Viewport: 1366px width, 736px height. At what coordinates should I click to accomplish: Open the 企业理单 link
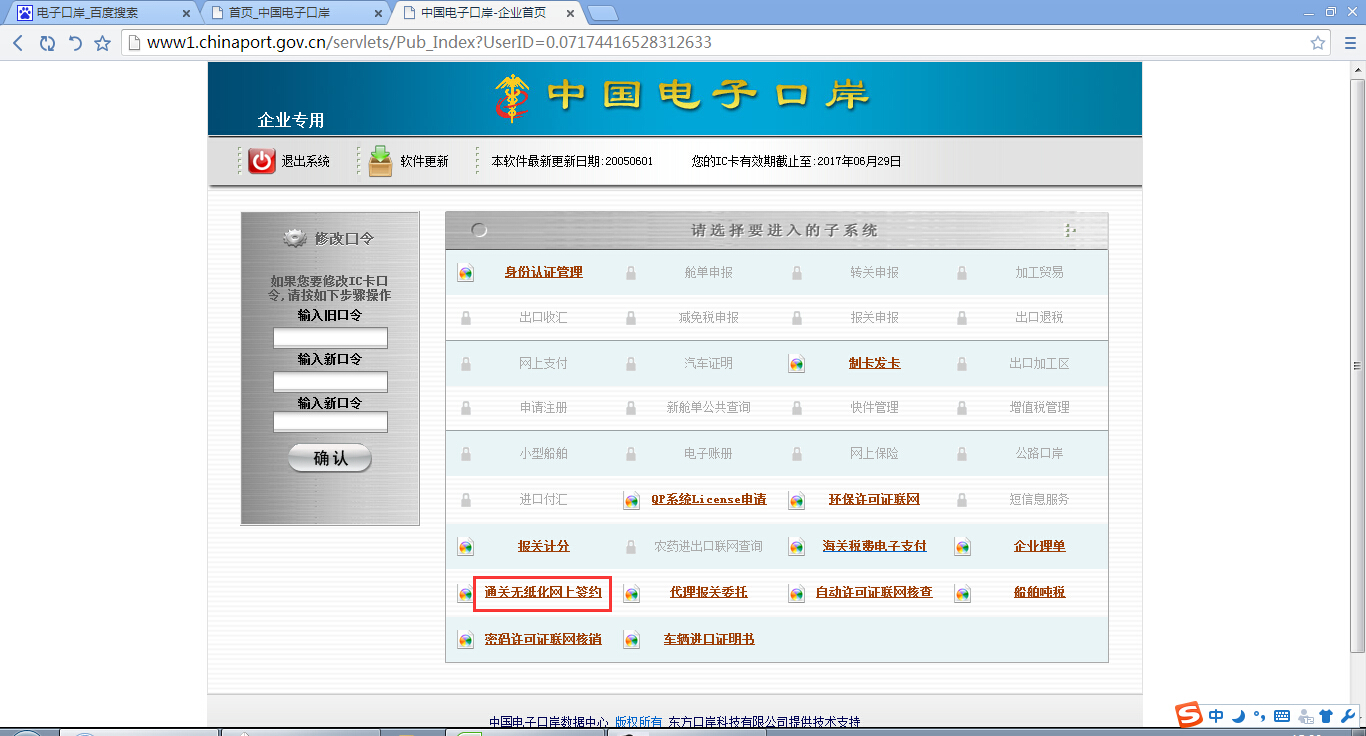(x=1039, y=546)
